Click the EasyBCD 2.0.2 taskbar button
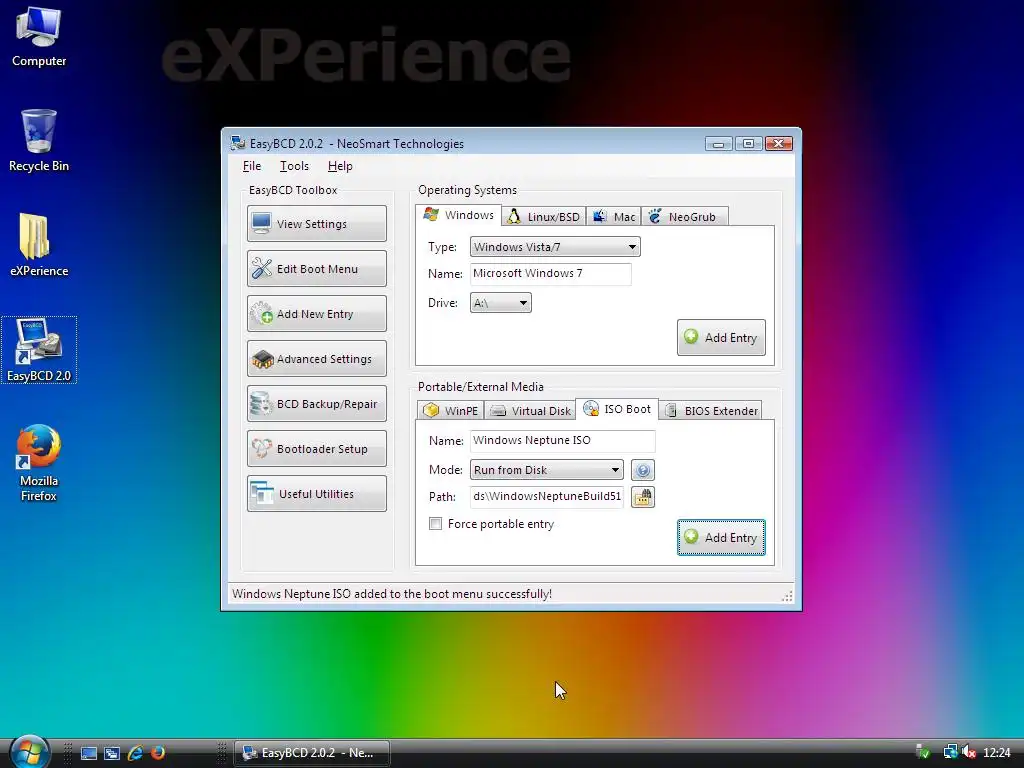This screenshot has width=1024, height=768. (x=312, y=753)
